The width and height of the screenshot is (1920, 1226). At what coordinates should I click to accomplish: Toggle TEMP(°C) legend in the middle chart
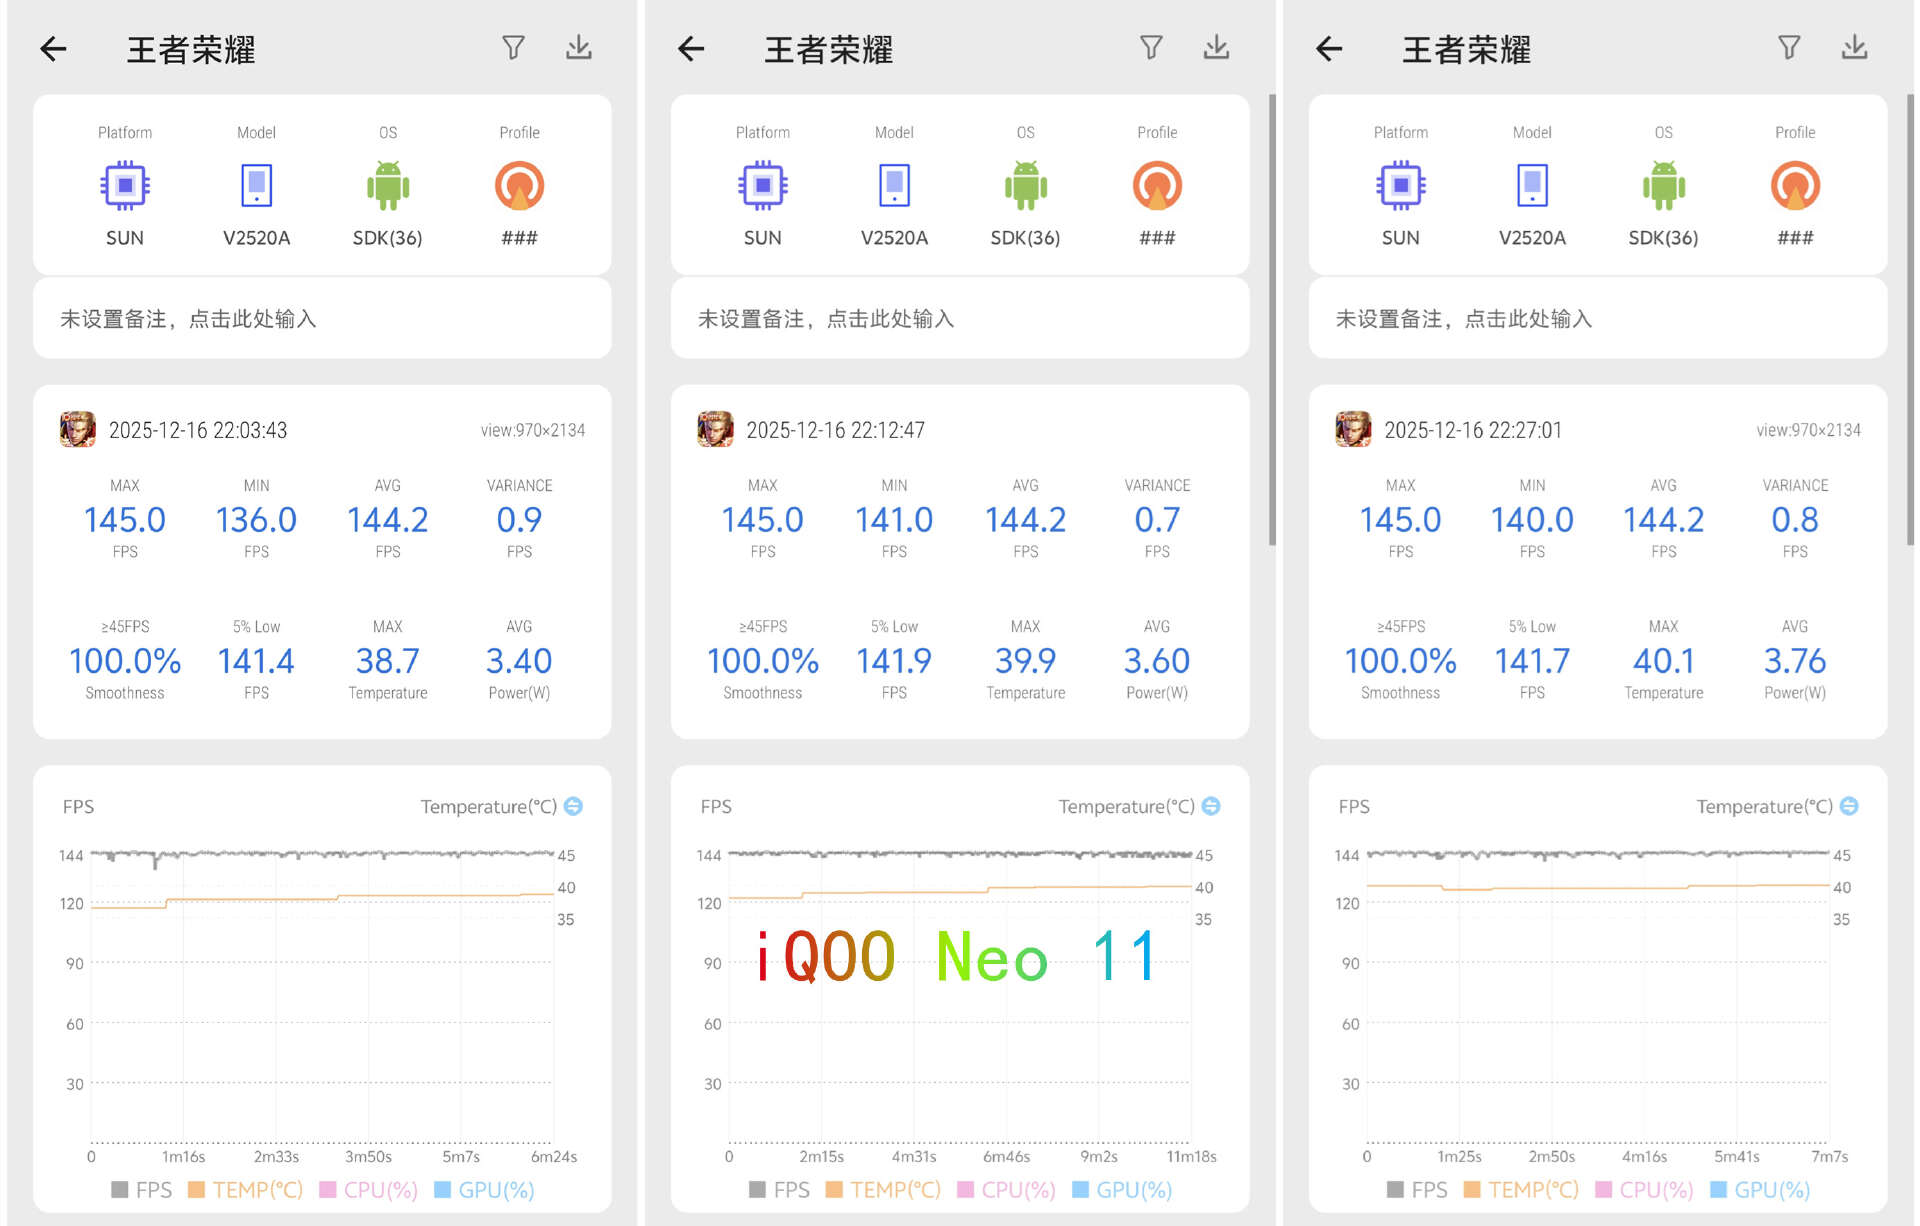point(883,1190)
